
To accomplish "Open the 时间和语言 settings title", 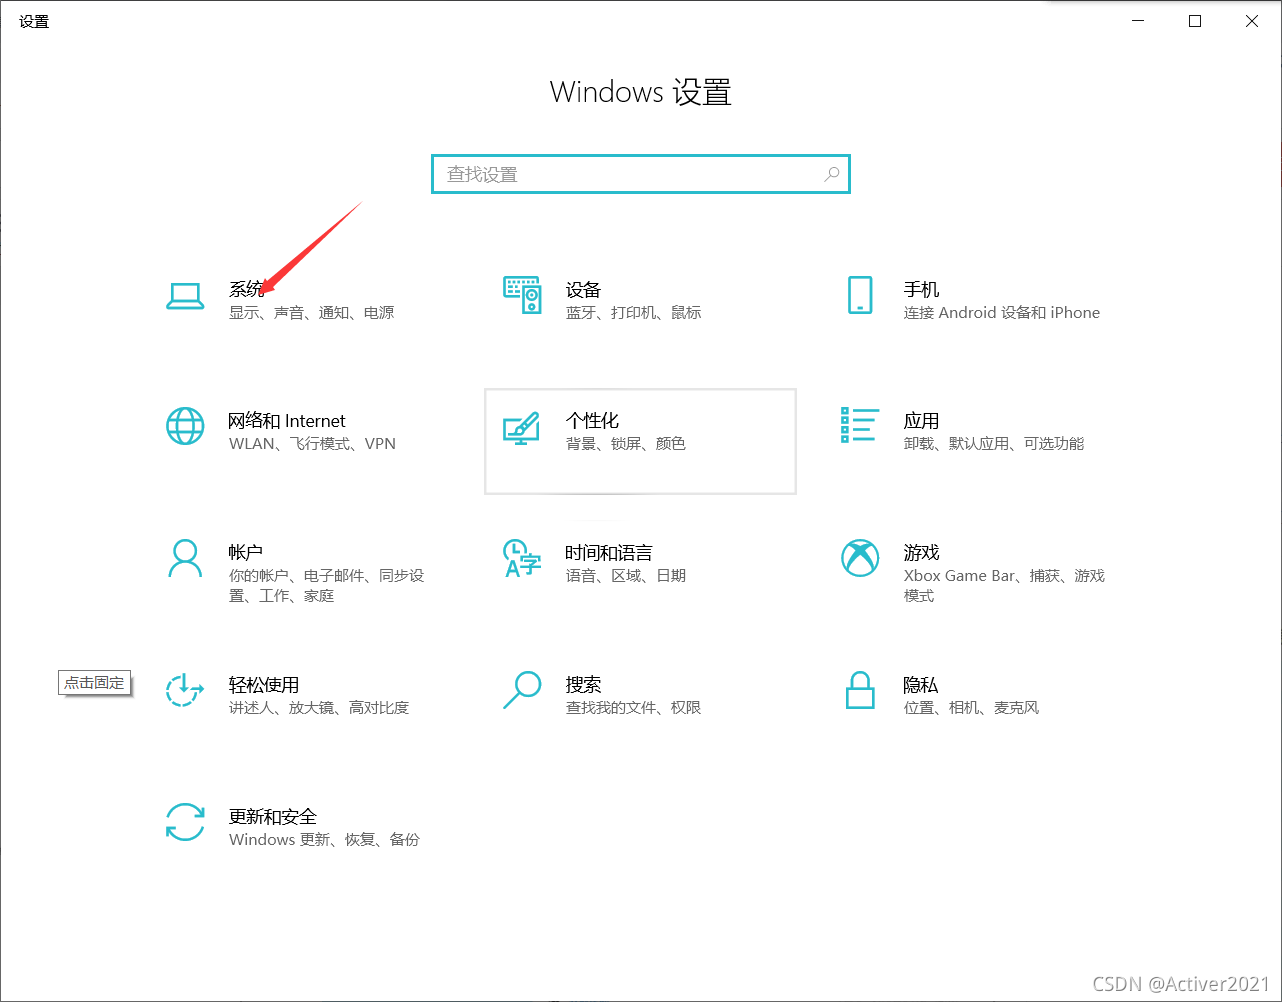I will click(x=609, y=553).
